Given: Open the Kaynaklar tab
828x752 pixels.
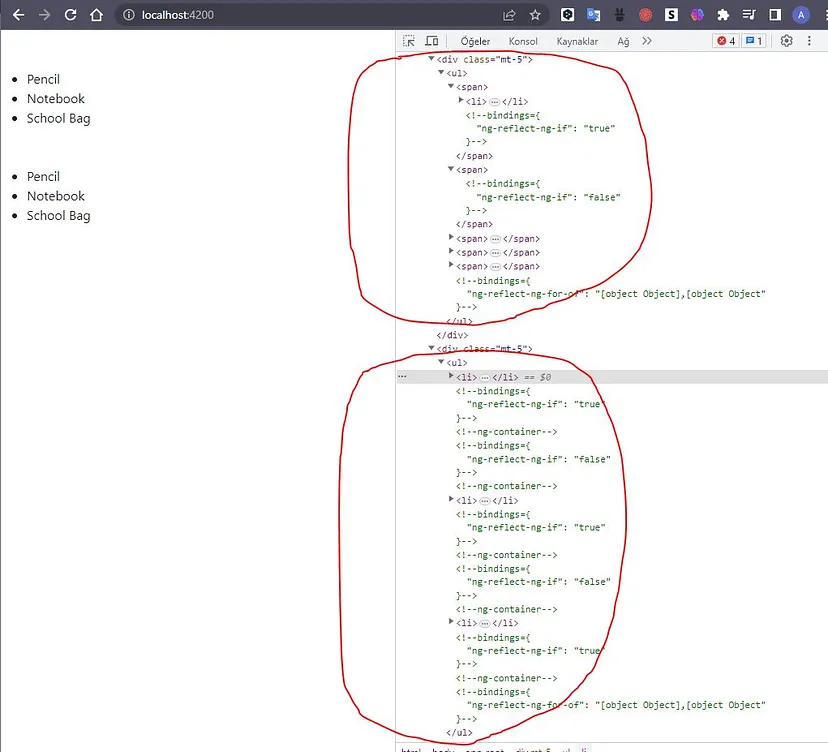Looking at the screenshot, I should click(577, 41).
